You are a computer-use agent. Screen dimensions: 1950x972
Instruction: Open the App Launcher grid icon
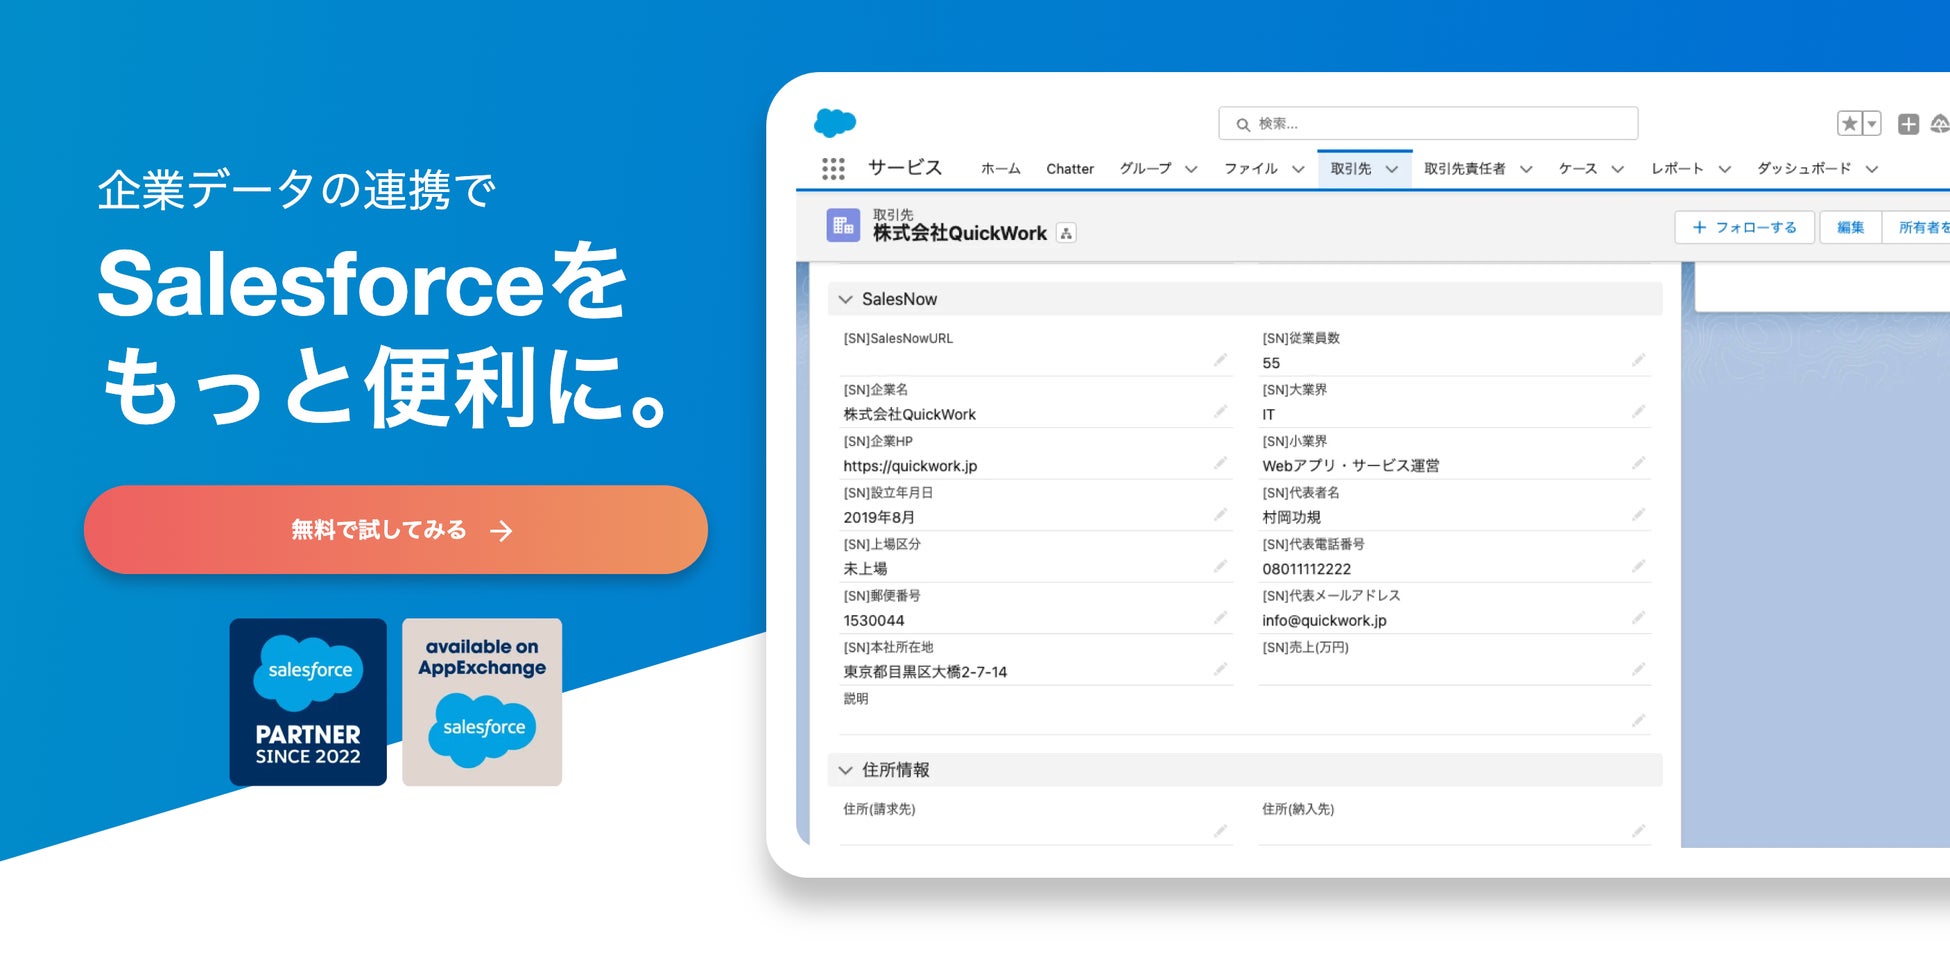[x=833, y=169]
